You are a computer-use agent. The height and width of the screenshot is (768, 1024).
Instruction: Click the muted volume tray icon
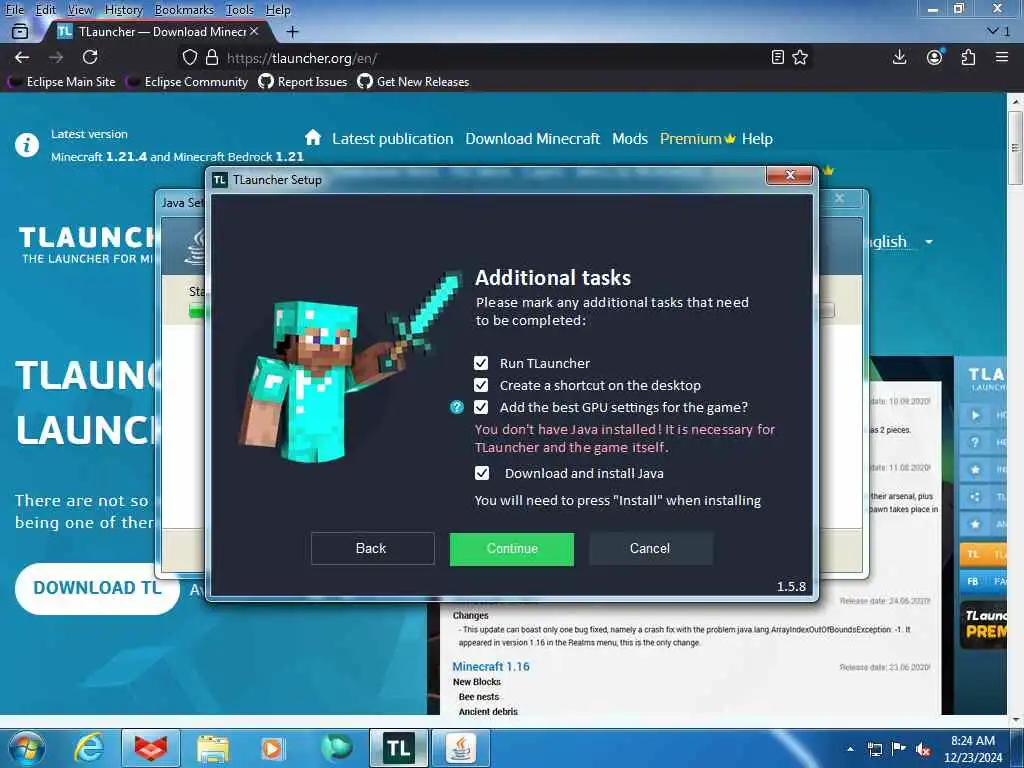pos(923,749)
